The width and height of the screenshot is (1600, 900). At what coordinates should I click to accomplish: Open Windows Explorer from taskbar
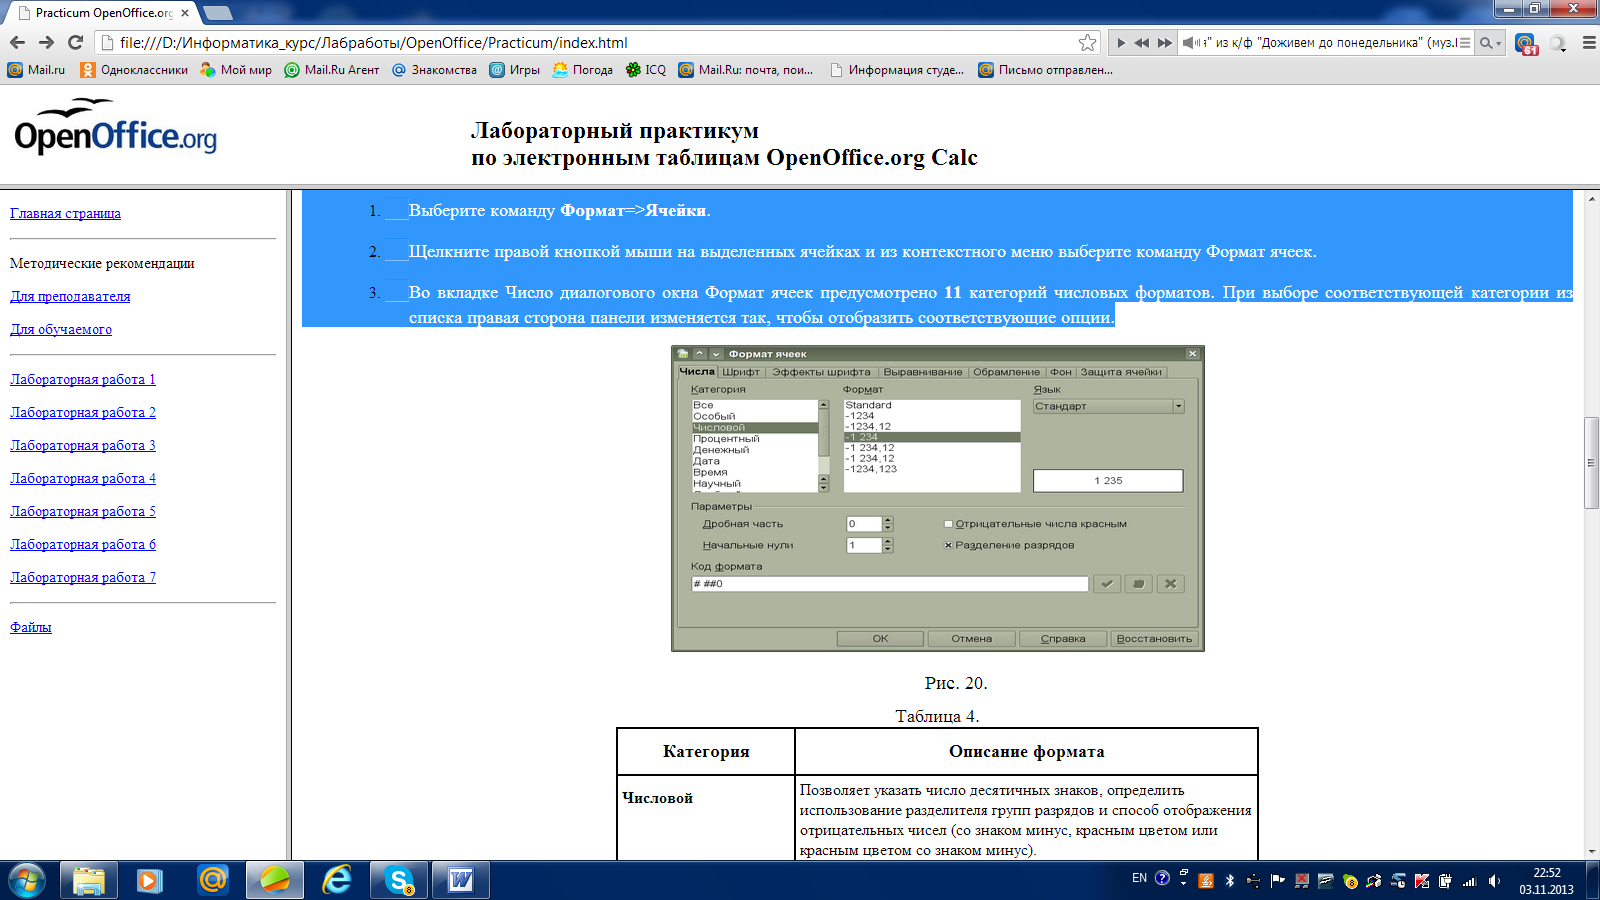(89, 880)
